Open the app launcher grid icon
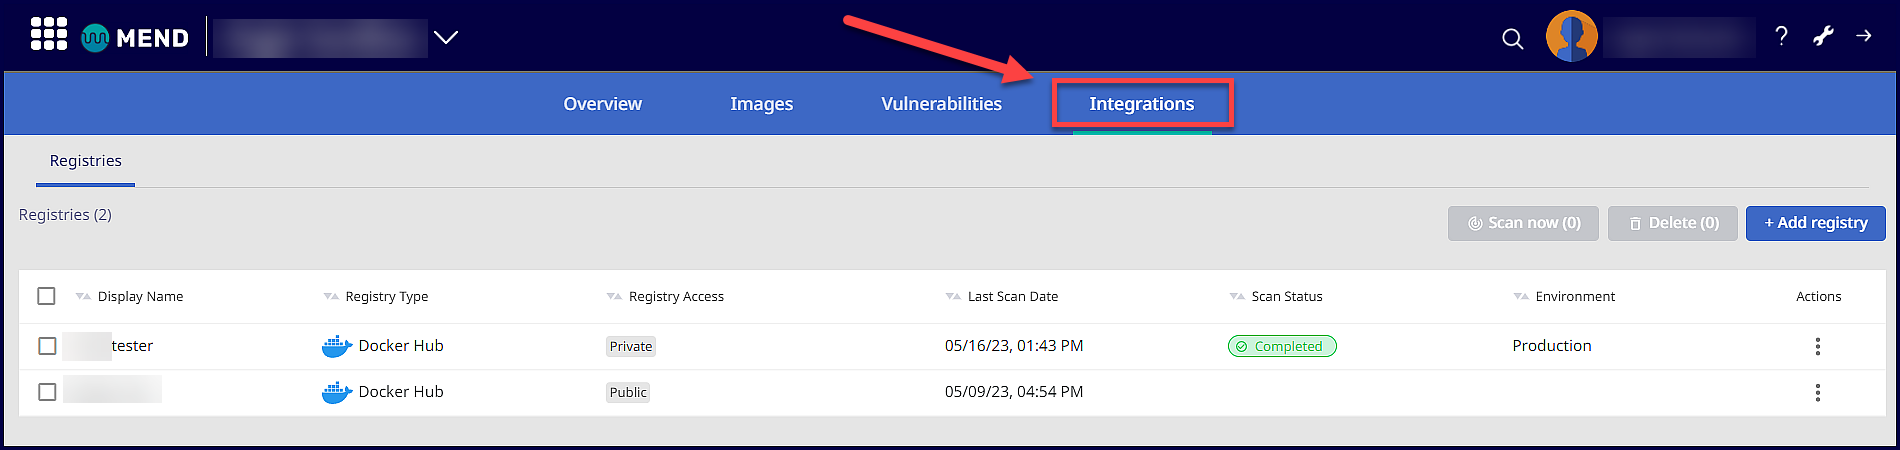The width and height of the screenshot is (1900, 450). pyautogui.click(x=48, y=35)
